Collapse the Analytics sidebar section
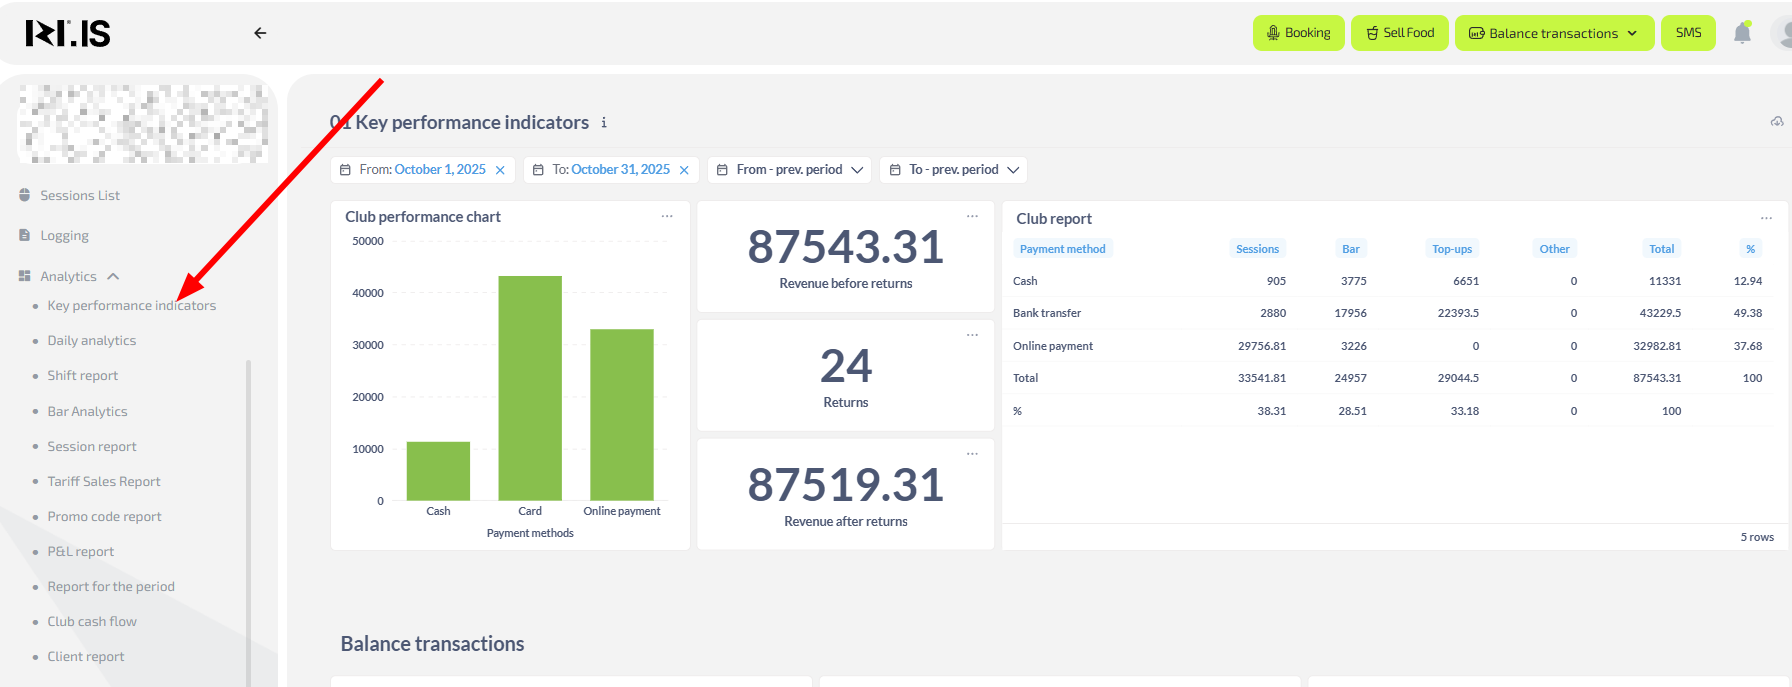 69,276
